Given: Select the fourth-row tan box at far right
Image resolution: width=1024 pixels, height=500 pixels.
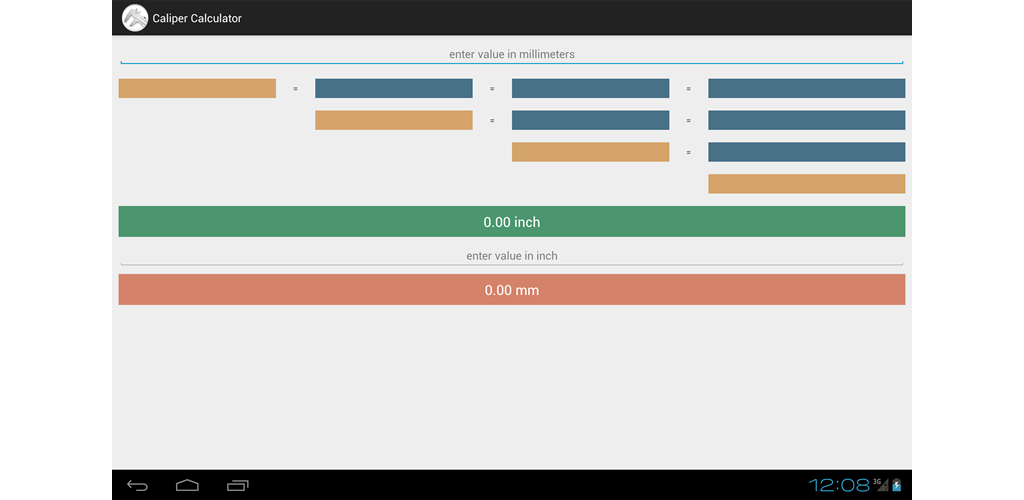Looking at the screenshot, I should pos(807,184).
